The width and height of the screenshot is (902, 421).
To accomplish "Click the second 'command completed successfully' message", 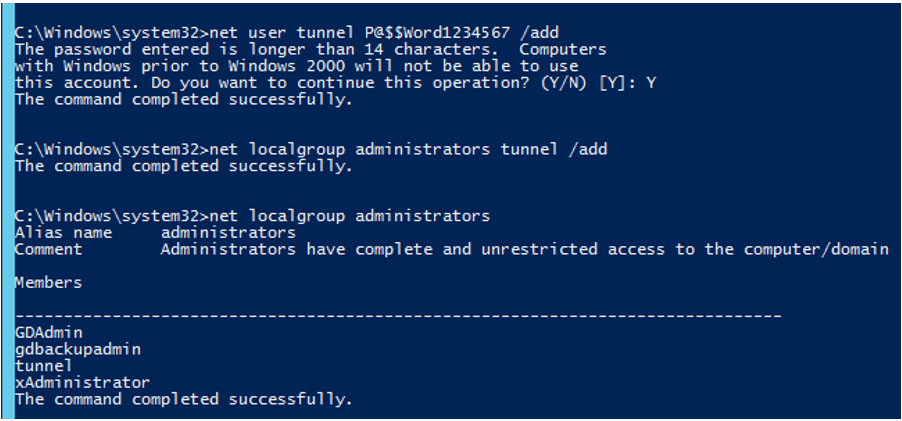I will pos(183,167).
